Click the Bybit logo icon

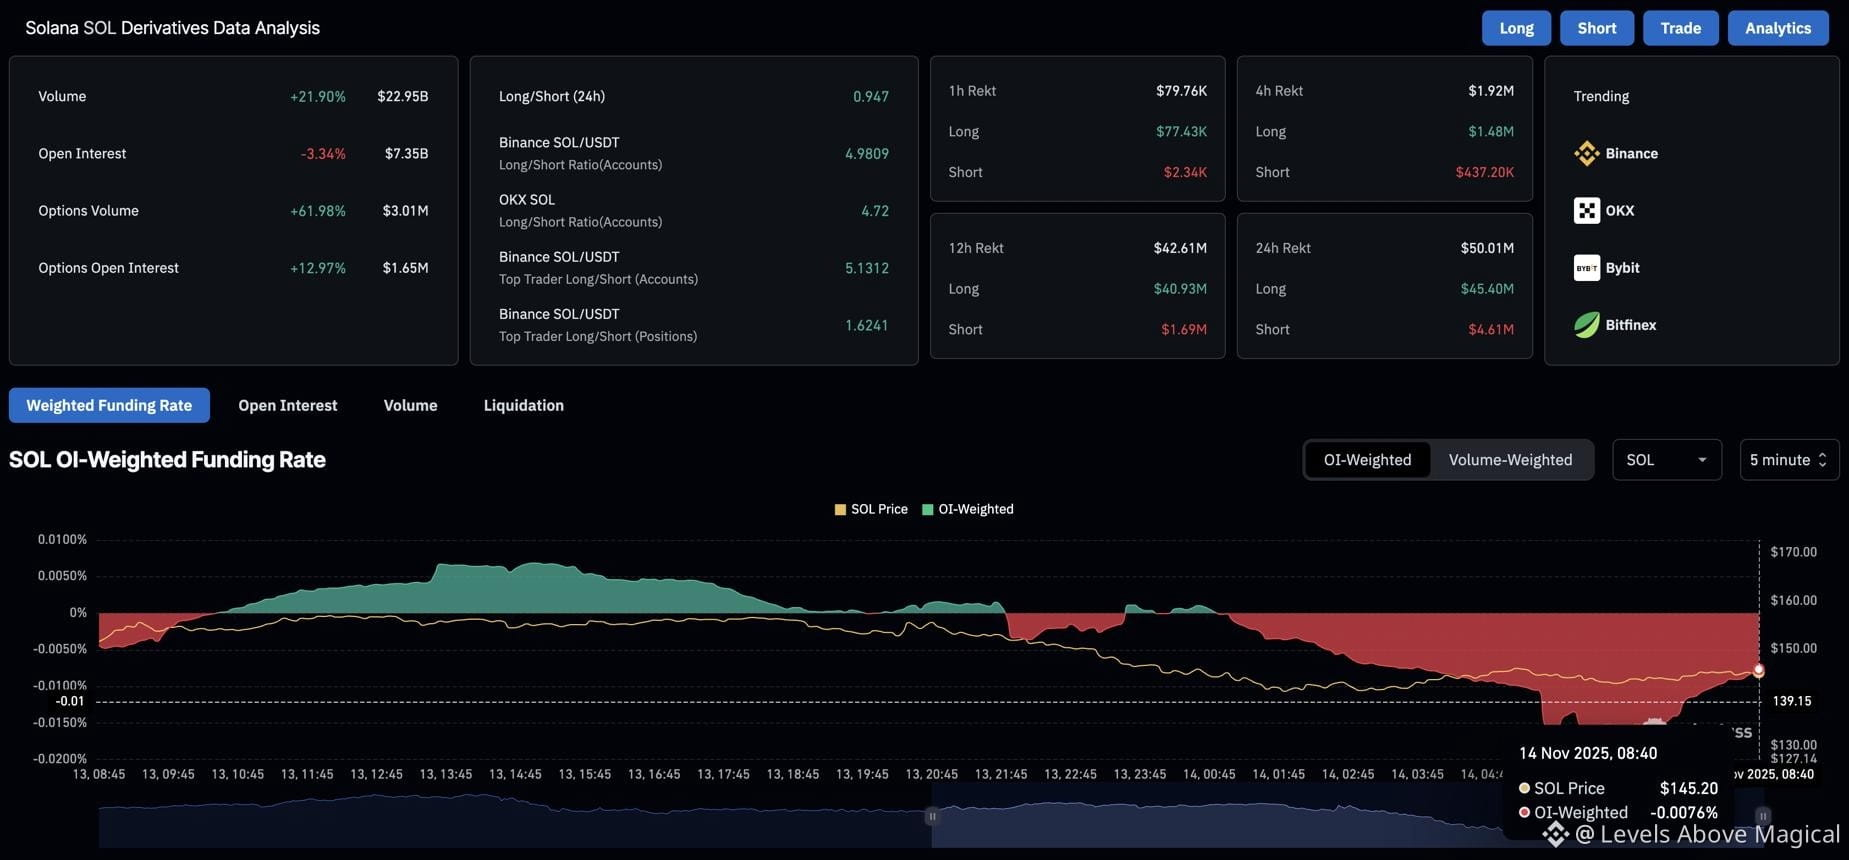(x=1586, y=267)
